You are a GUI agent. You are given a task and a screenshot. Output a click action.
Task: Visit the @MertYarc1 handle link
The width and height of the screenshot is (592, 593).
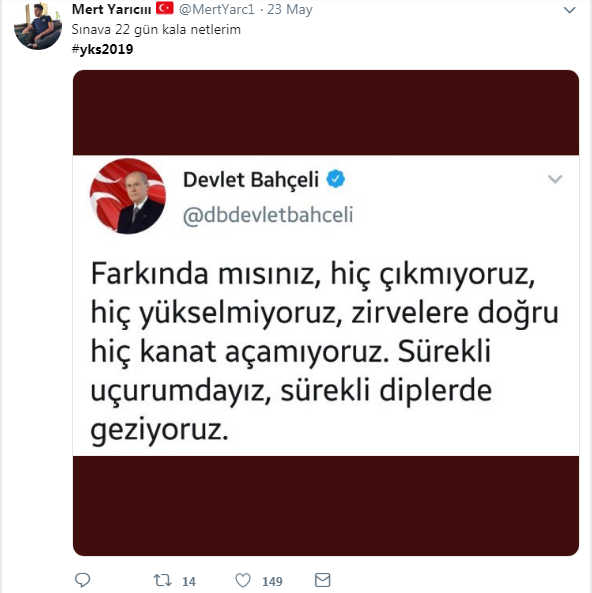click(x=217, y=9)
